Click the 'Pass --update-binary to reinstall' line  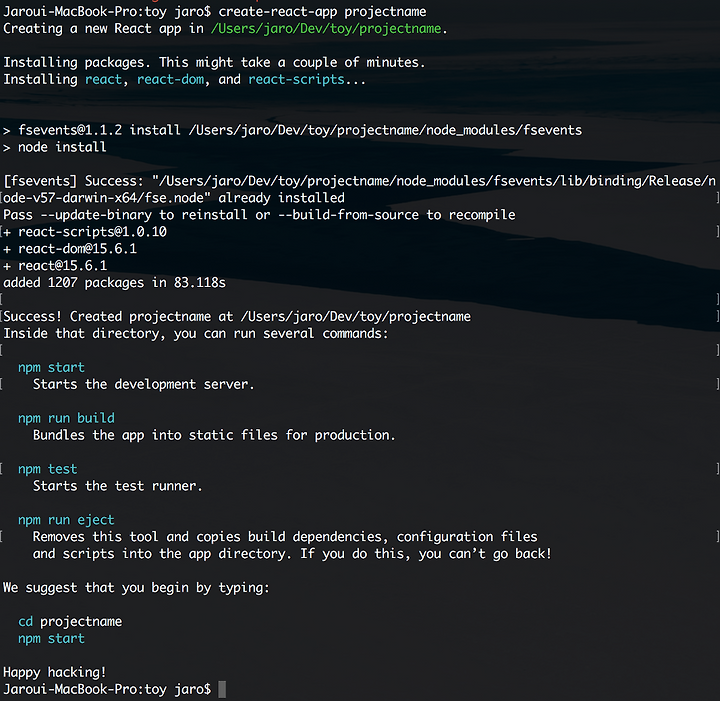pyautogui.click(x=259, y=215)
